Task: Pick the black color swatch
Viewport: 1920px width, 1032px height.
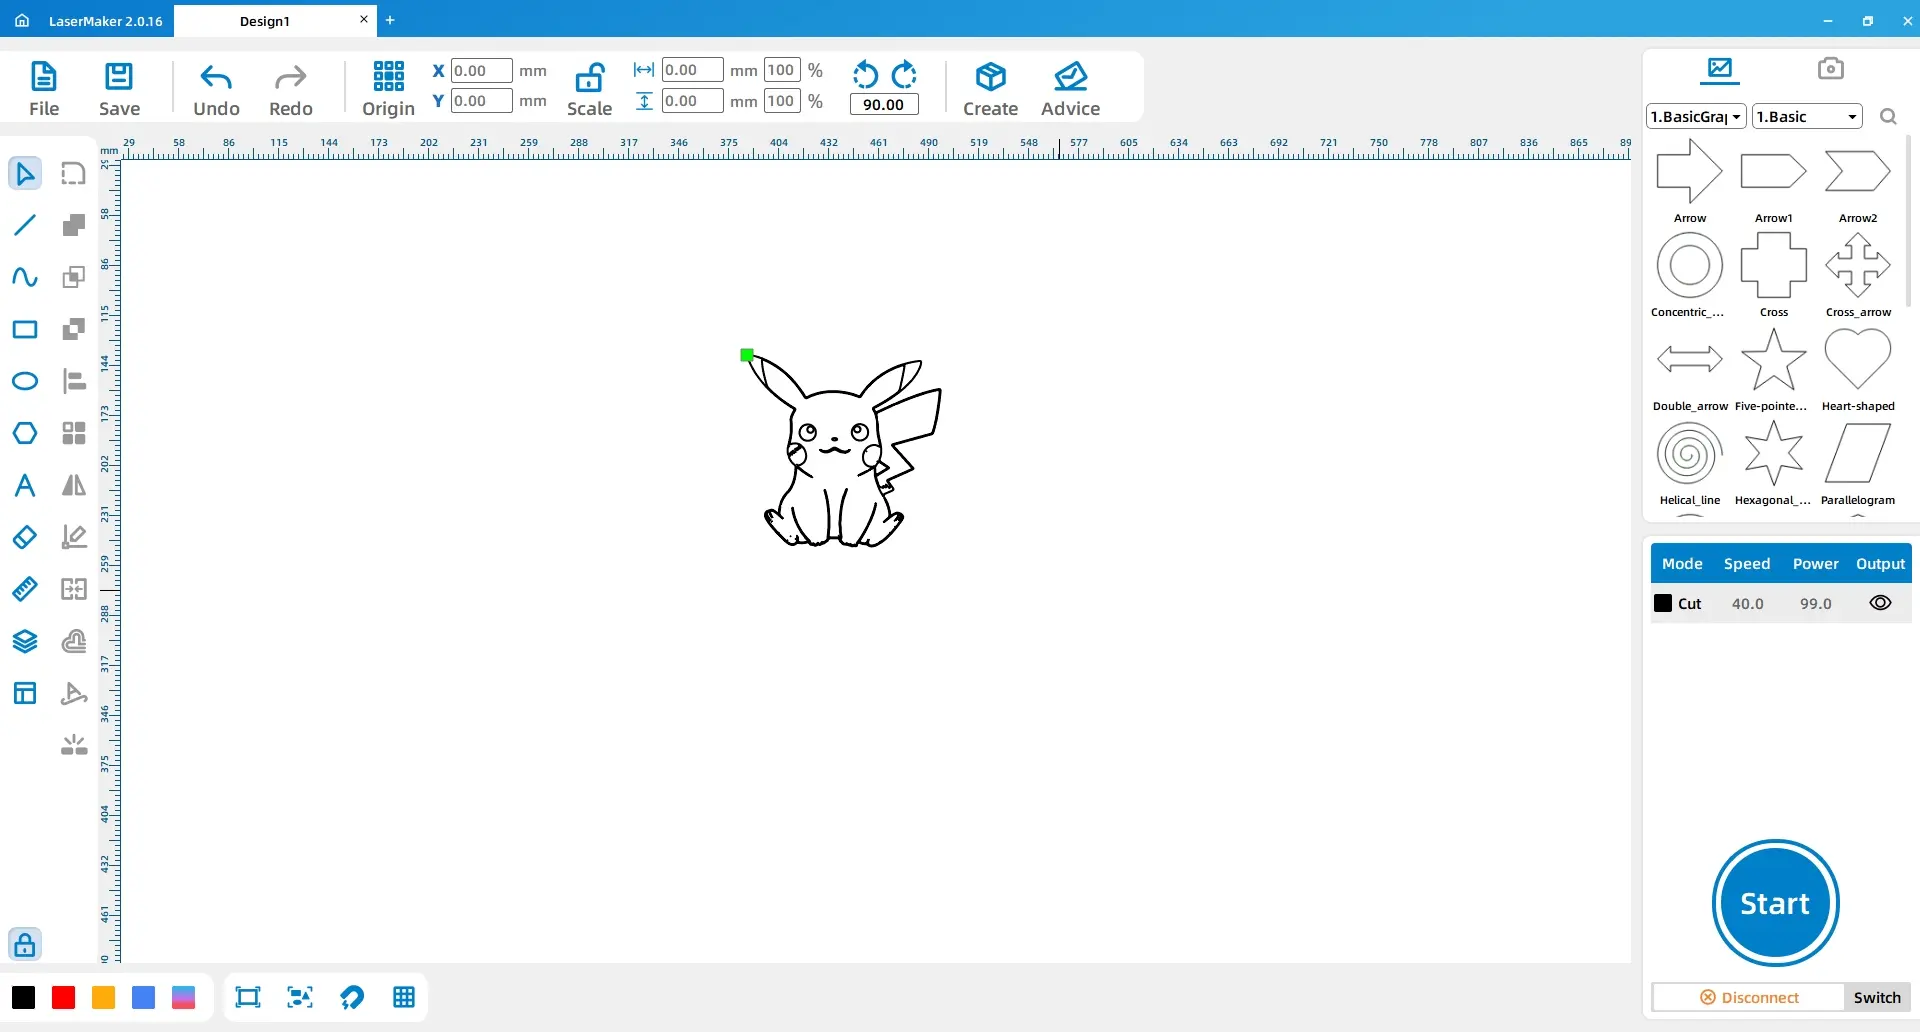Action: coord(23,997)
